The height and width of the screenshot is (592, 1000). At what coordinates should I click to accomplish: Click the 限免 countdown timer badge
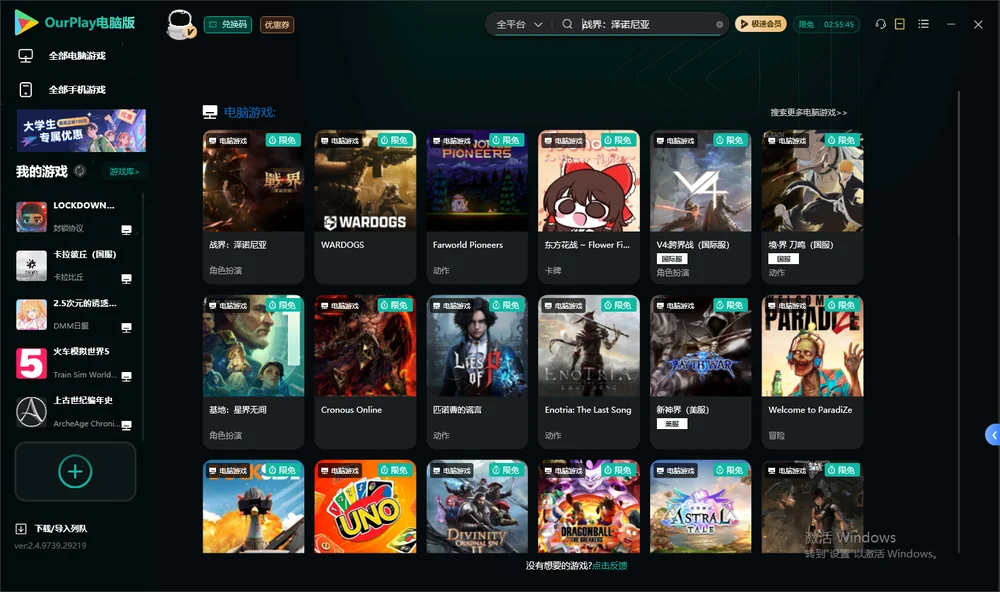tap(826, 24)
